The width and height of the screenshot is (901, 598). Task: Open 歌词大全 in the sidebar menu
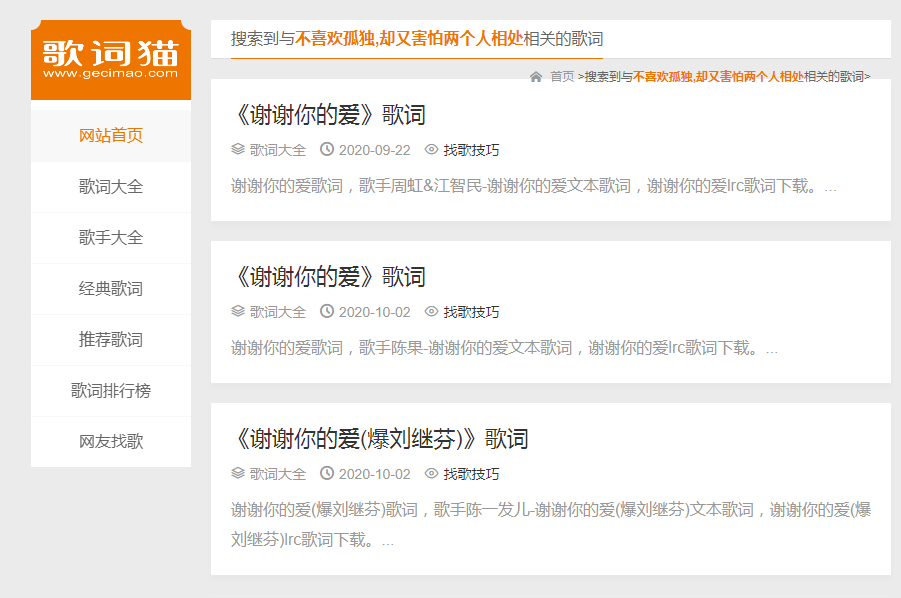tap(111, 187)
